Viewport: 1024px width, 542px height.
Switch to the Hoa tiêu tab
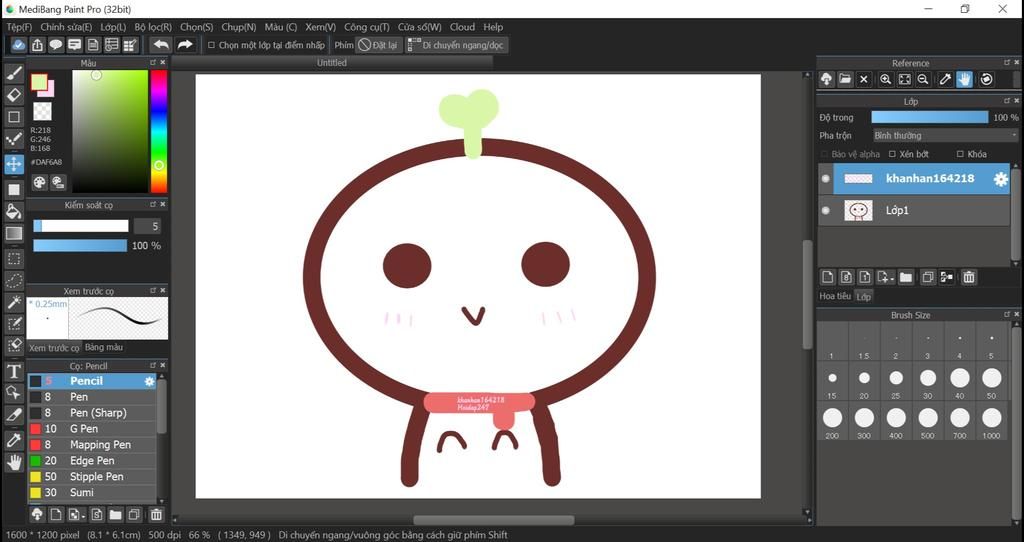(835, 296)
